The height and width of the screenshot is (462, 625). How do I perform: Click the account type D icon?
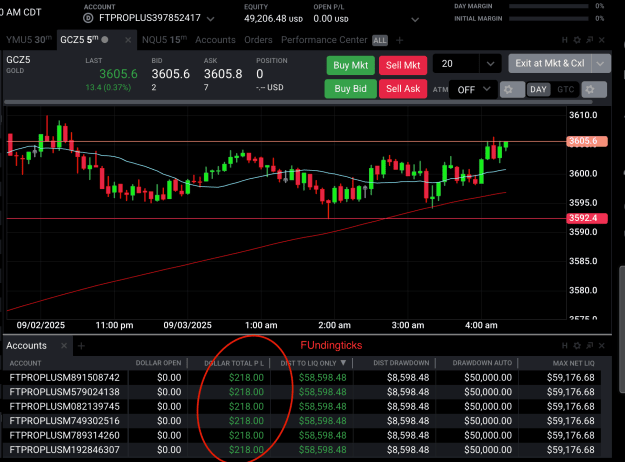coord(88,18)
